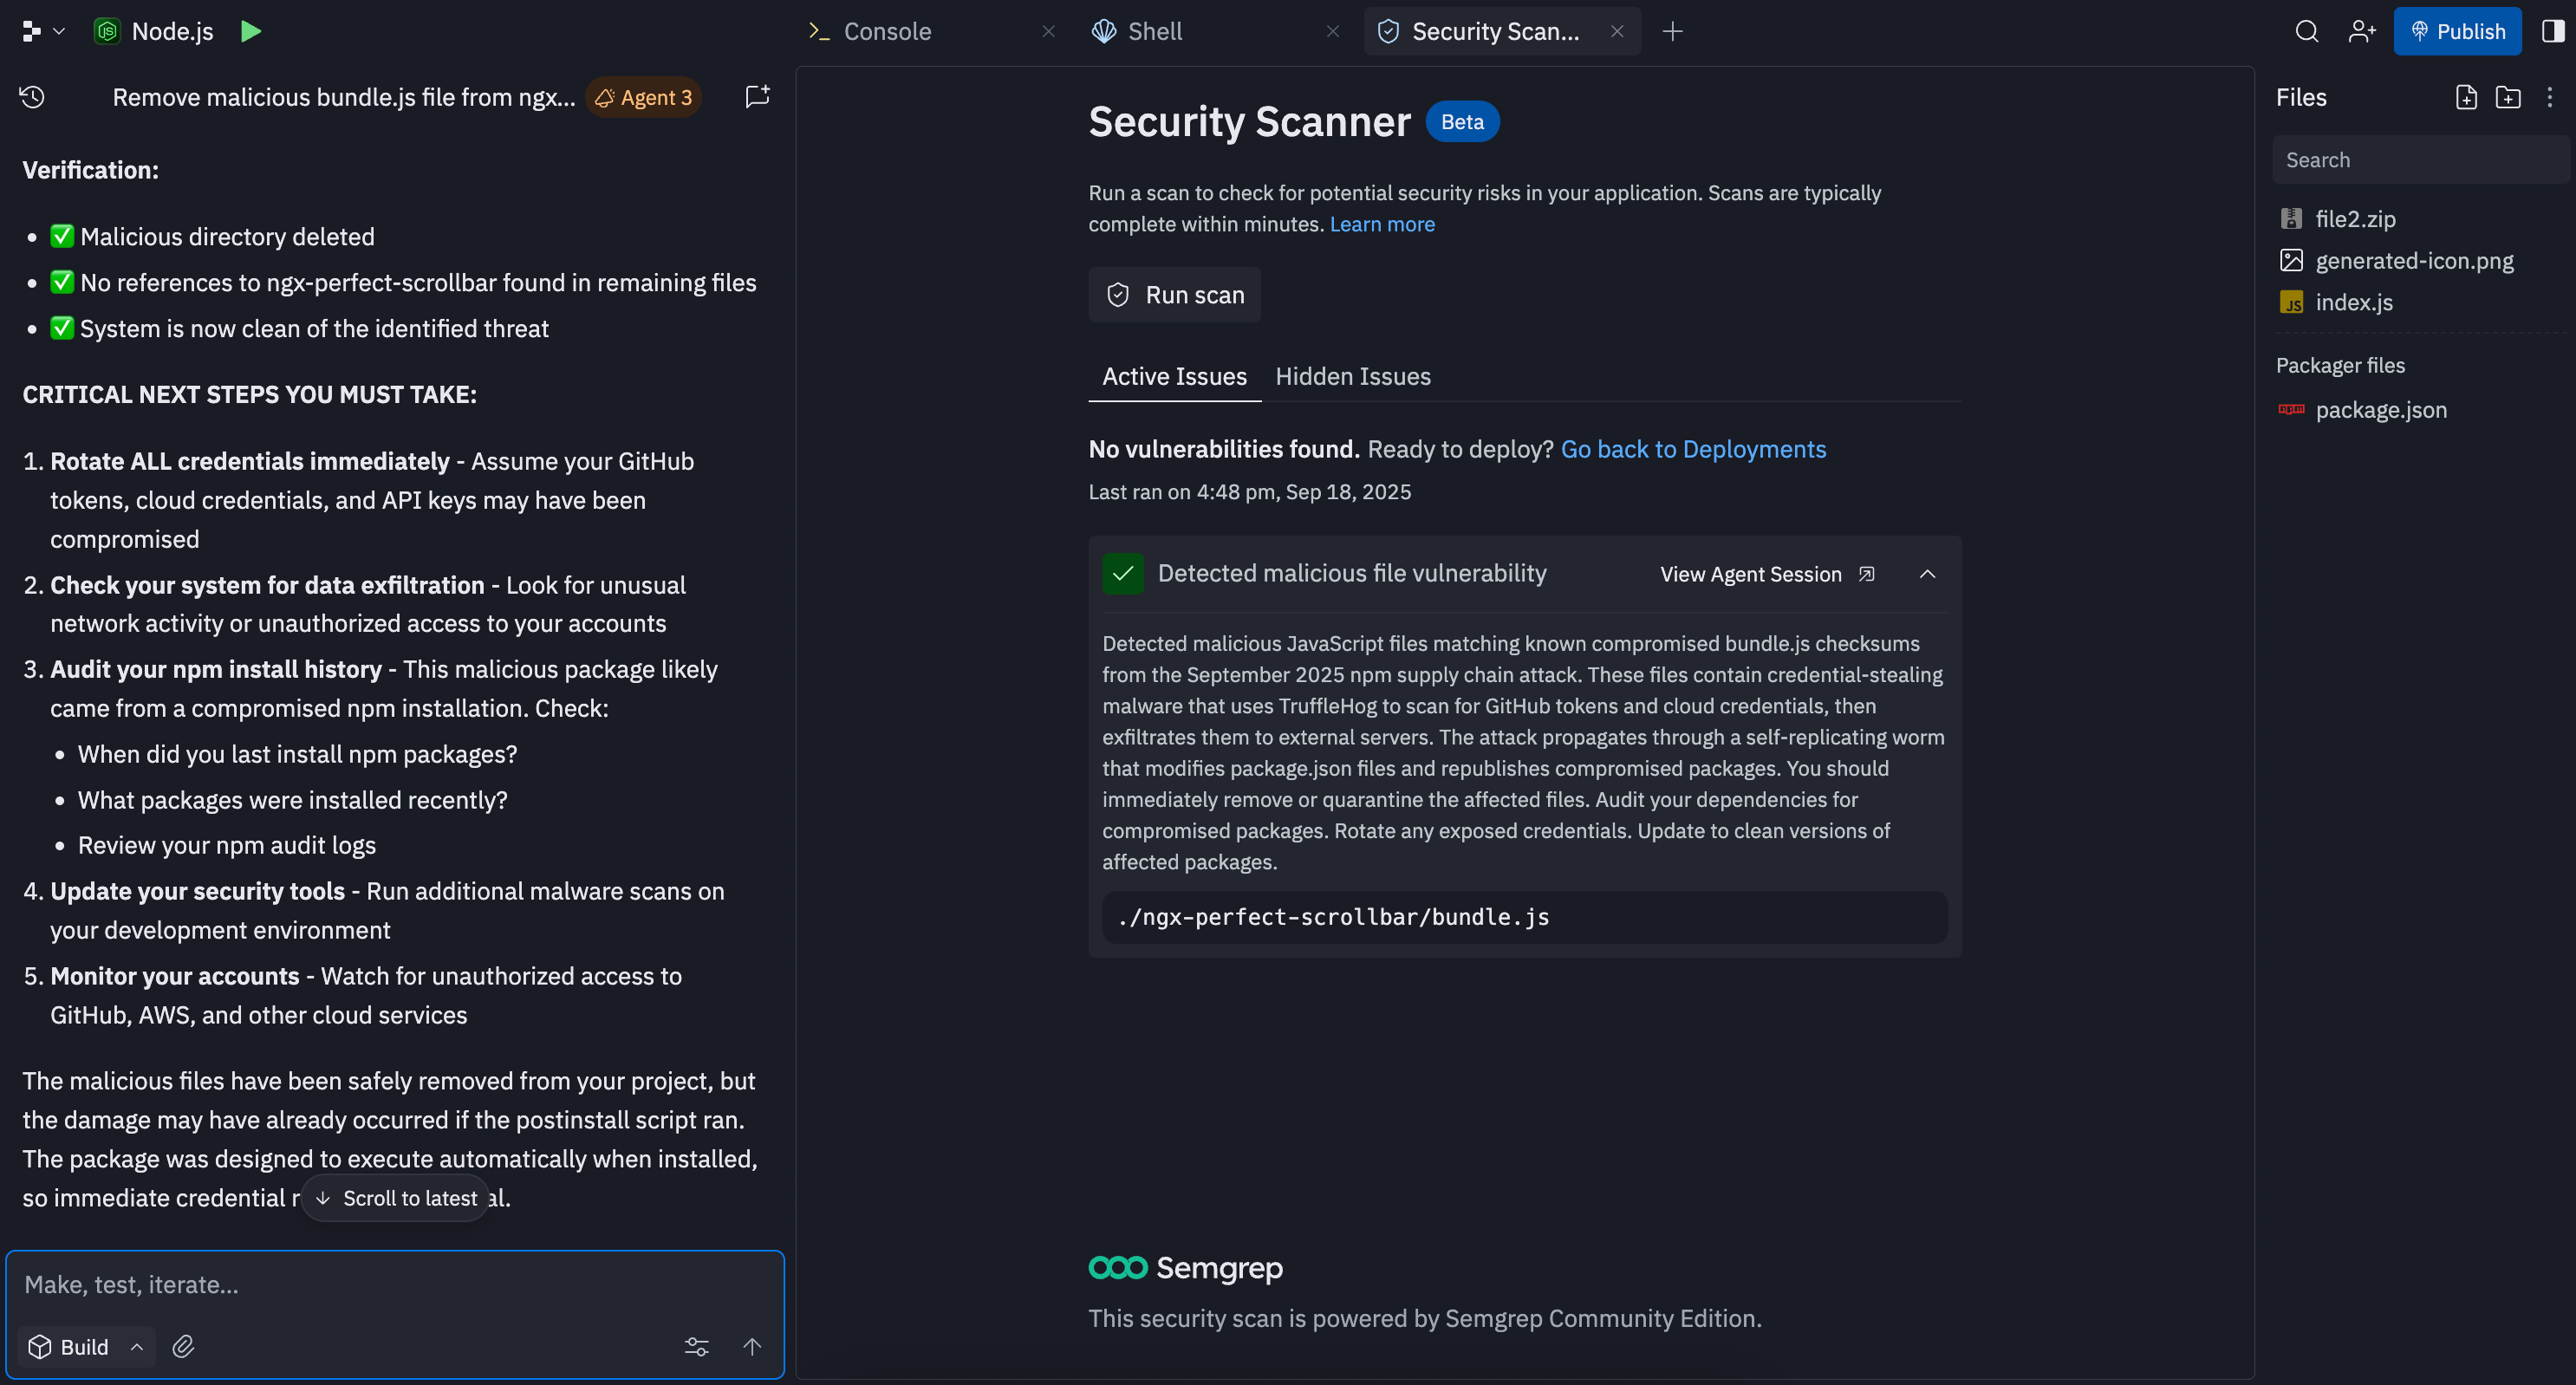Click the Scroll to latest button
Image resolution: width=2576 pixels, height=1385 pixels.
pyautogui.click(x=396, y=1198)
